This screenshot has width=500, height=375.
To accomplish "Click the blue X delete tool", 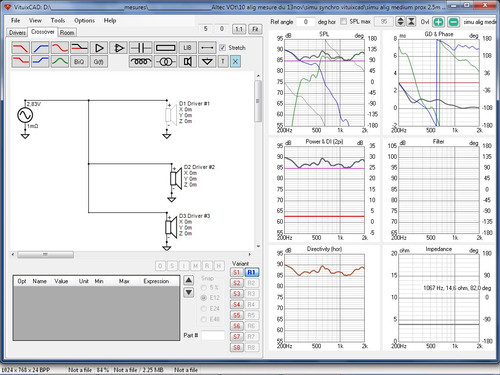I will [235, 62].
